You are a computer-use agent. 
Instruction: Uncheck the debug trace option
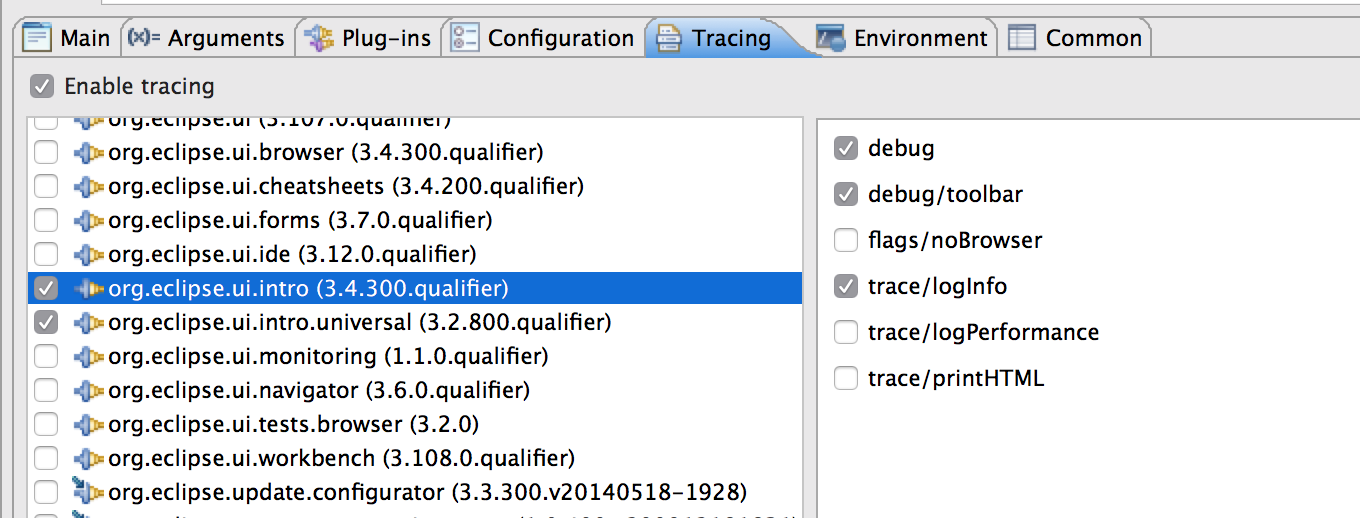click(x=846, y=149)
